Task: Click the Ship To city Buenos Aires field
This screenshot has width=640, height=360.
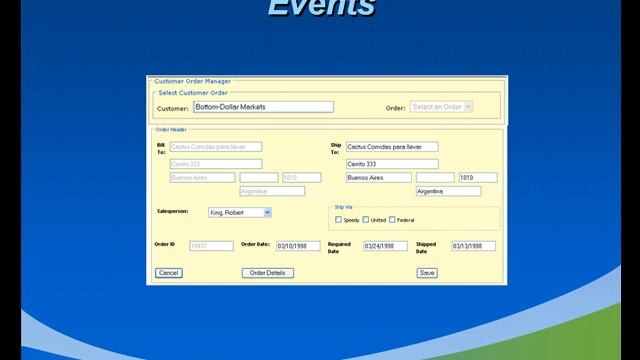Action: coord(379,178)
